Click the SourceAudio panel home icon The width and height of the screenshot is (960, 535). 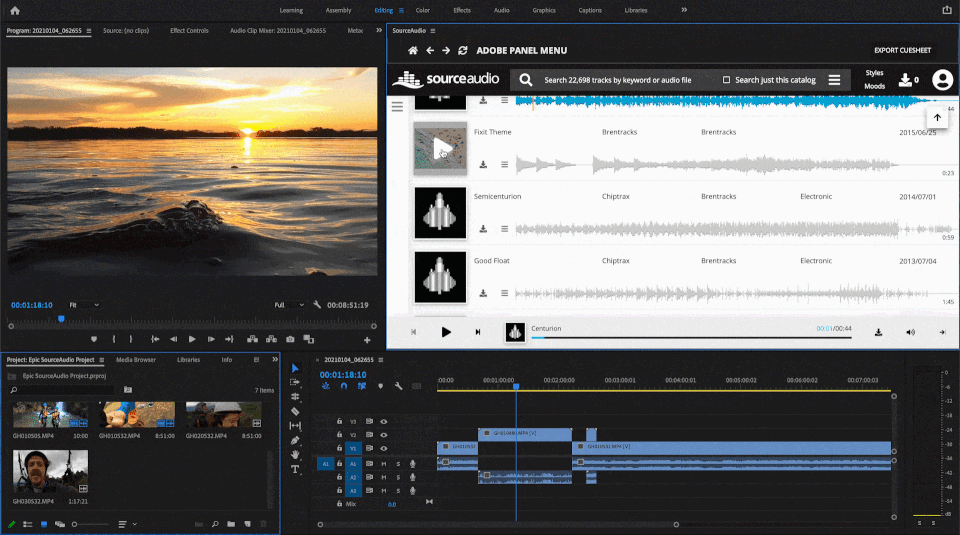tap(413, 51)
